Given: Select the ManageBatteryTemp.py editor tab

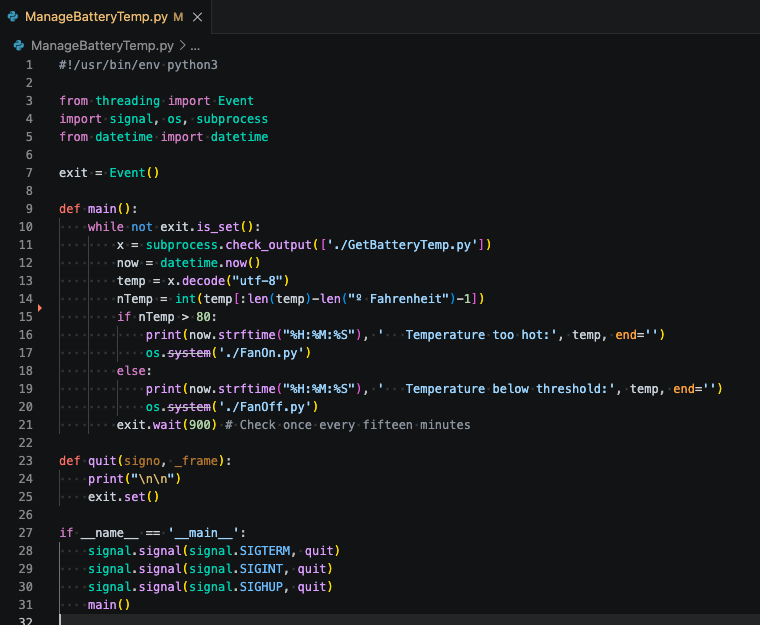Looking at the screenshot, I should point(105,17).
